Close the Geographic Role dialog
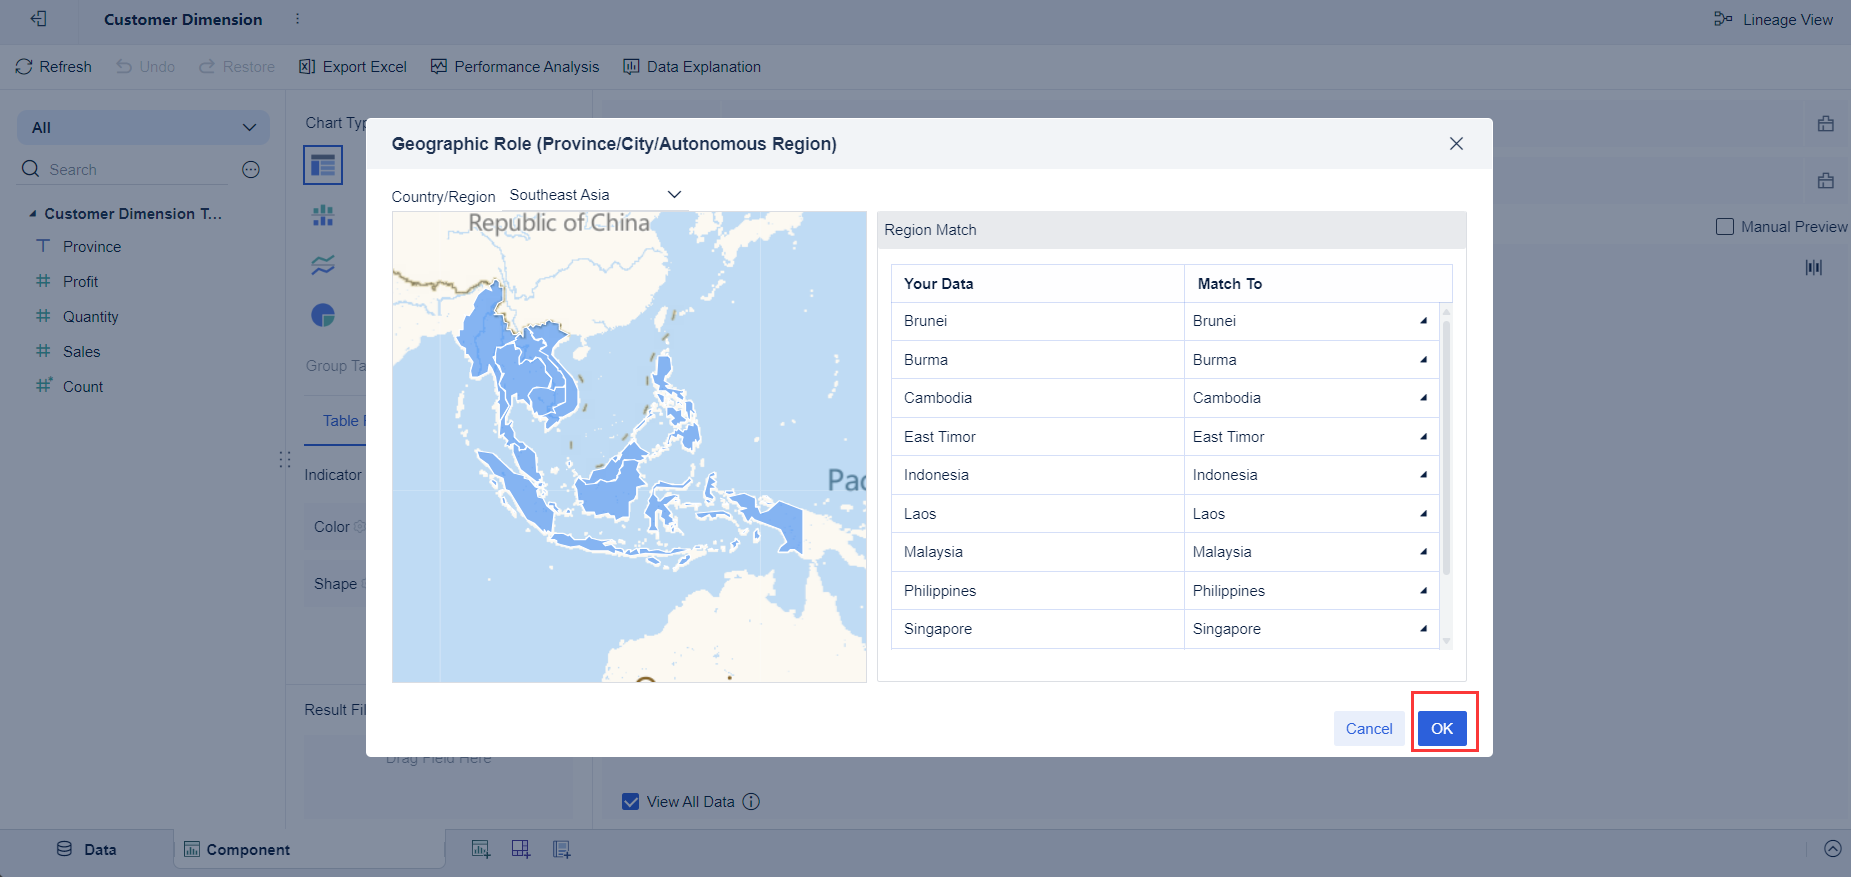 (1456, 144)
